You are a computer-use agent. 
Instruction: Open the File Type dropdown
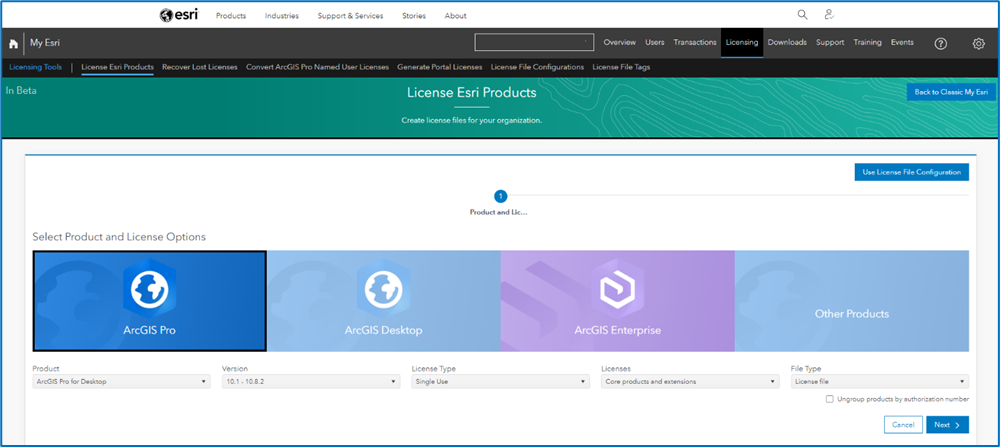[x=879, y=381]
